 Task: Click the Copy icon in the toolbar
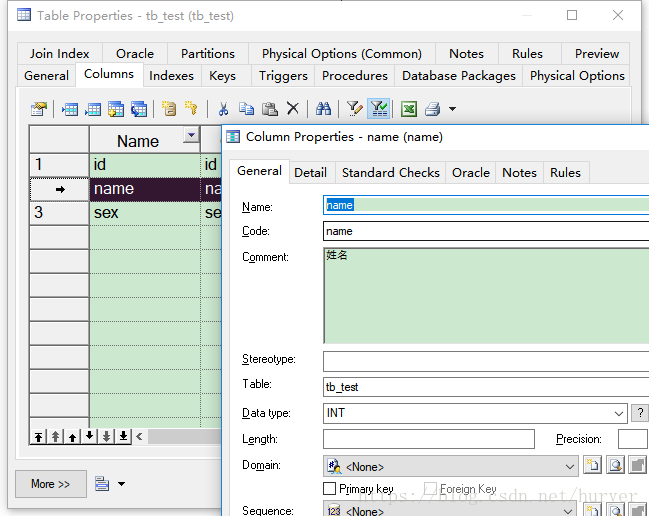(x=246, y=109)
